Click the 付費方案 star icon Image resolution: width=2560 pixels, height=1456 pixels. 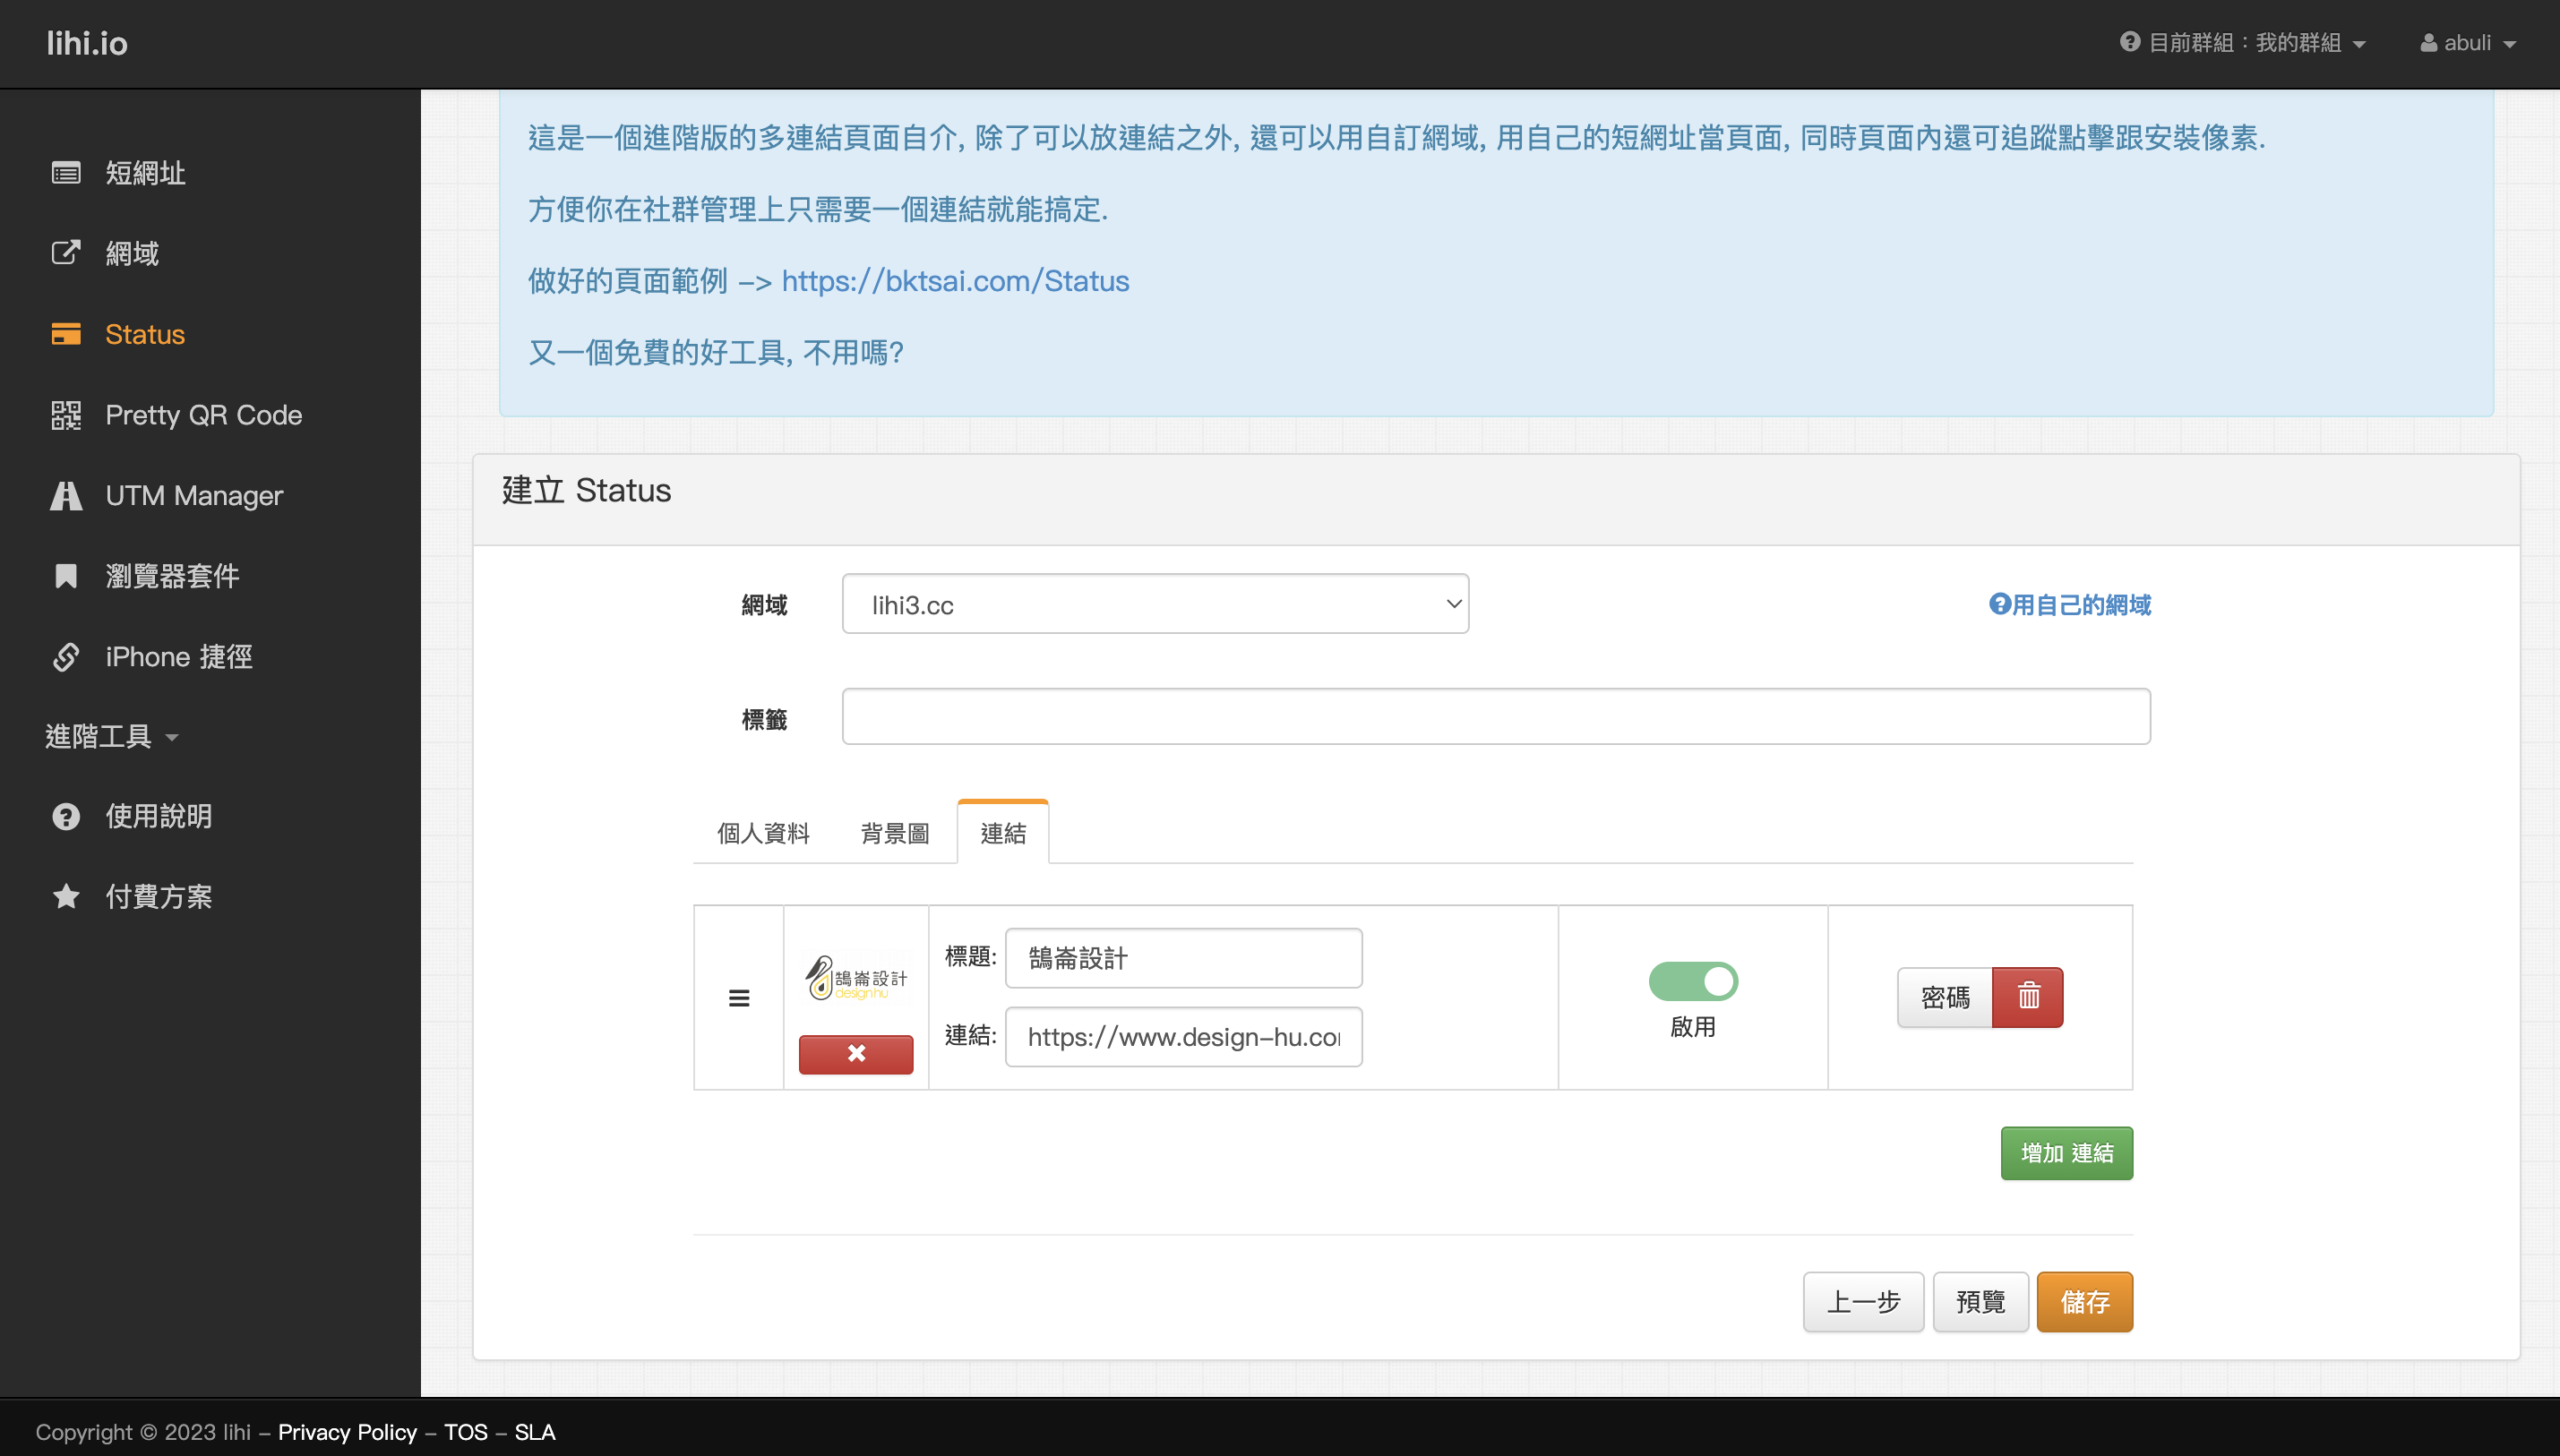point(66,897)
